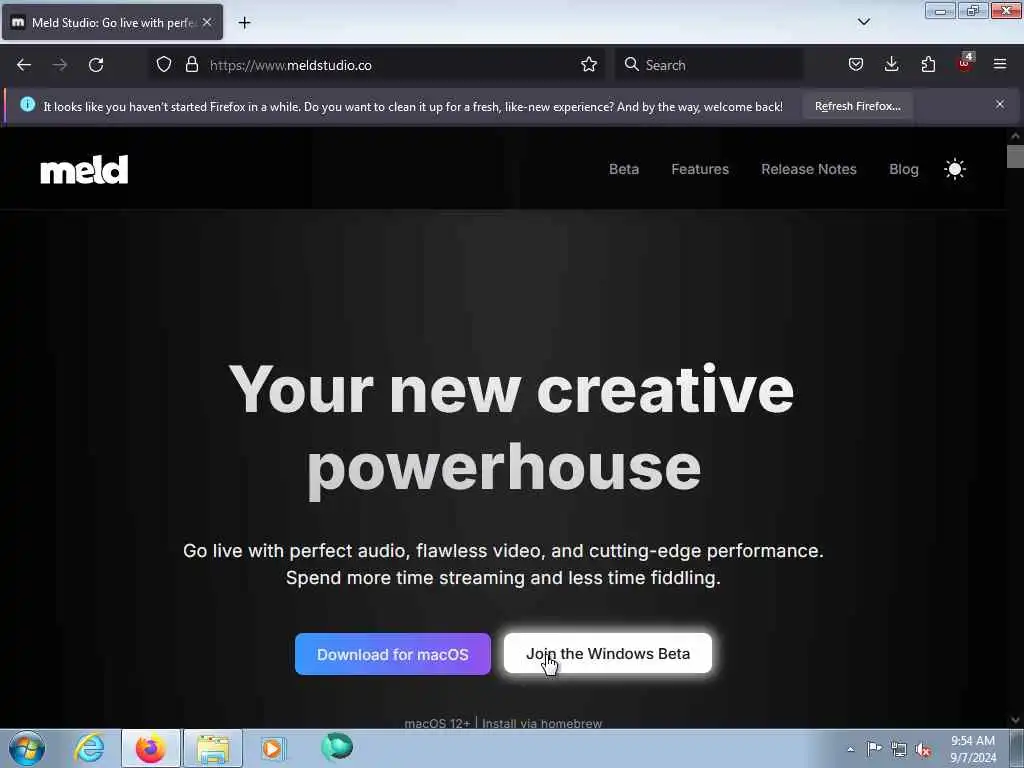
Task: Expand the list all tabs chevron
Action: 863,22
